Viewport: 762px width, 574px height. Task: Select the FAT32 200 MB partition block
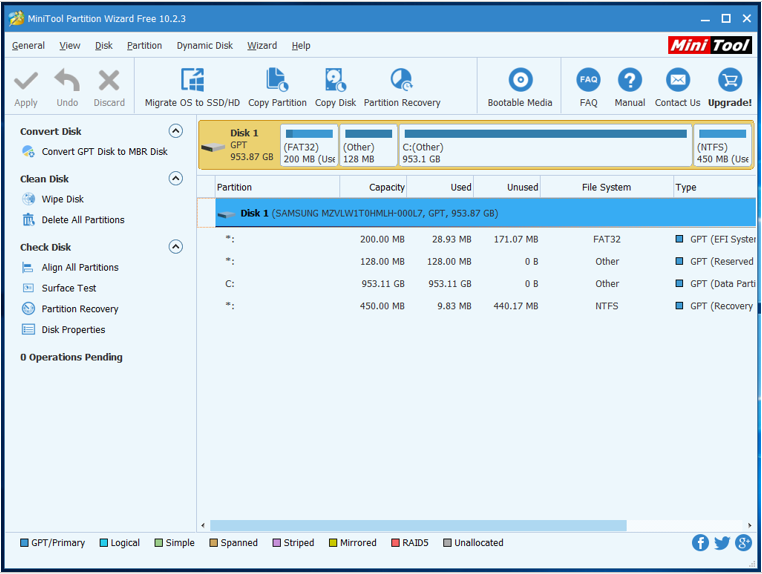pos(309,145)
